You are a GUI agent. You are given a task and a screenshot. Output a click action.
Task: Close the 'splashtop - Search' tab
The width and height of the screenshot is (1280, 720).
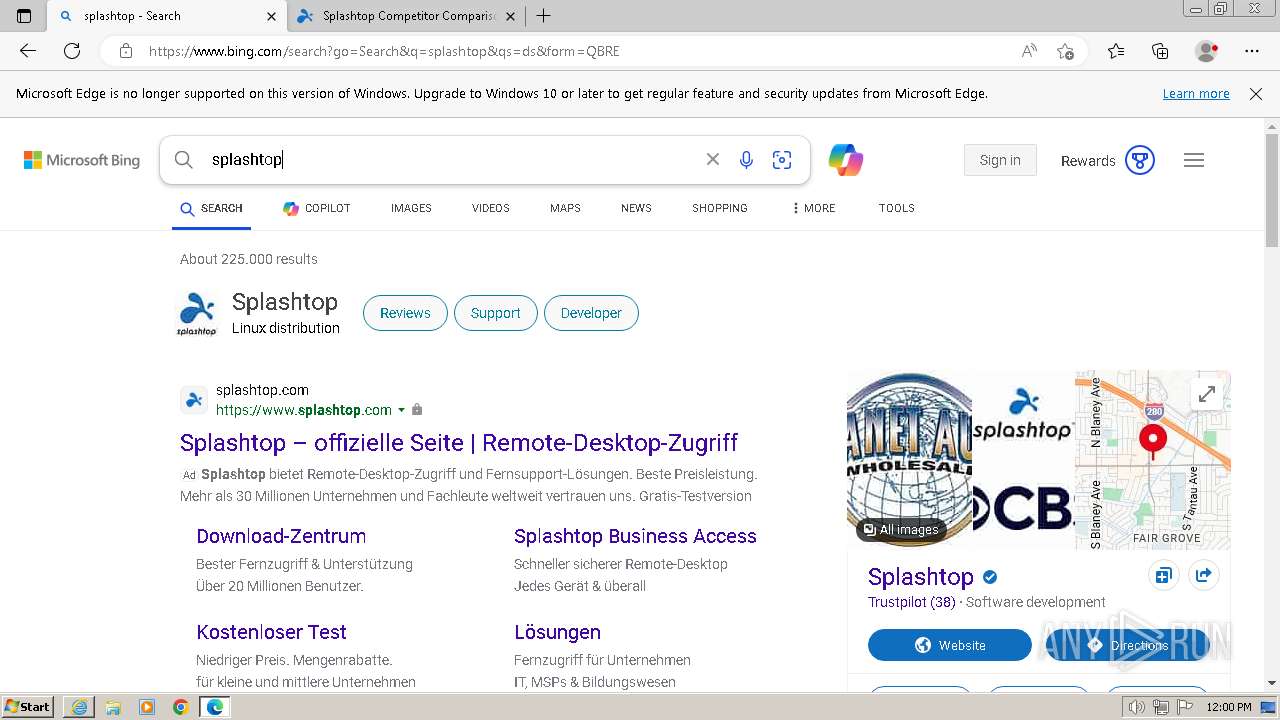tap(271, 16)
